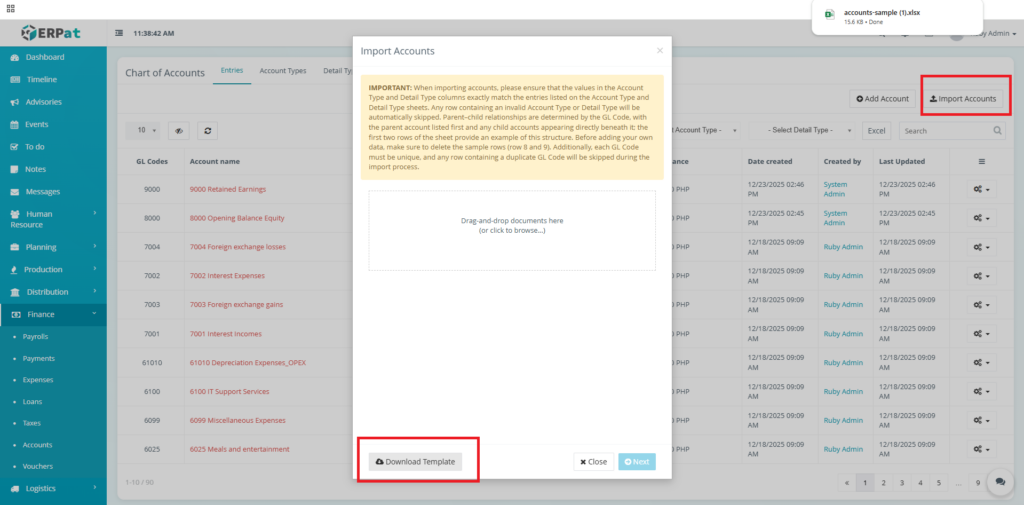Screen dimensions: 1024x505
Task: Open gear actions for 6100 IT Support Services
Action: [982, 391]
